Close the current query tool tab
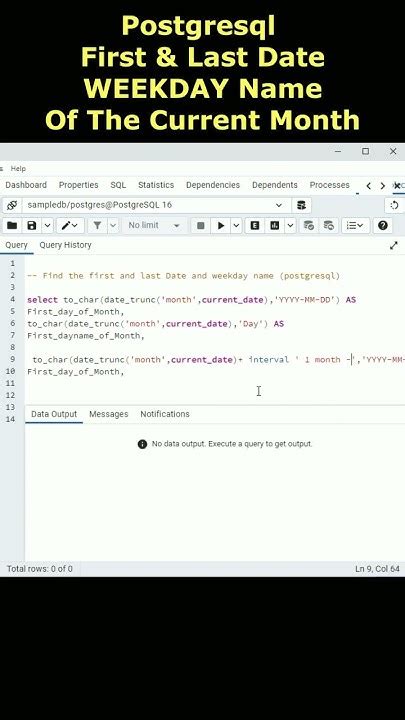The image size is (405, 720). 398,186
